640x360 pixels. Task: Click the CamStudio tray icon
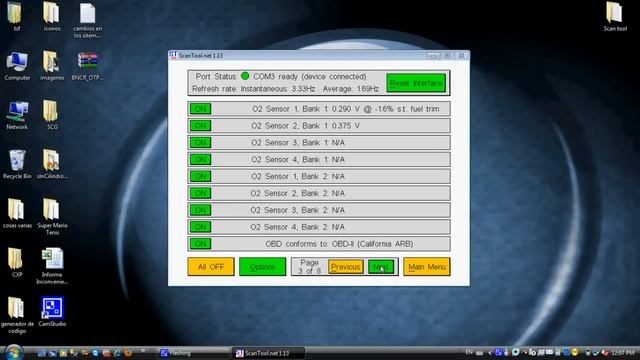tap(498, 352)
